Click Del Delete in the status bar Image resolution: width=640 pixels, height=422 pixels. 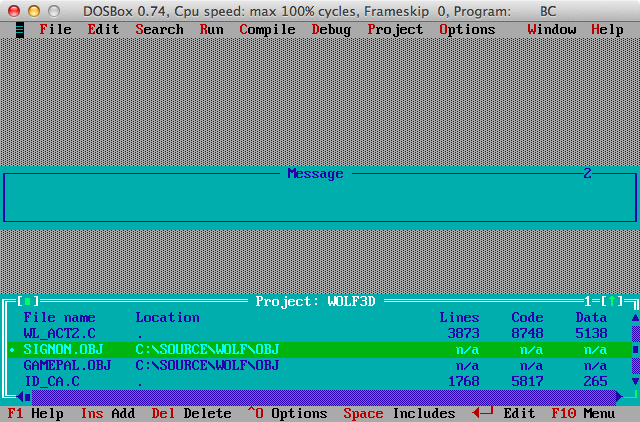coord(191,413)
